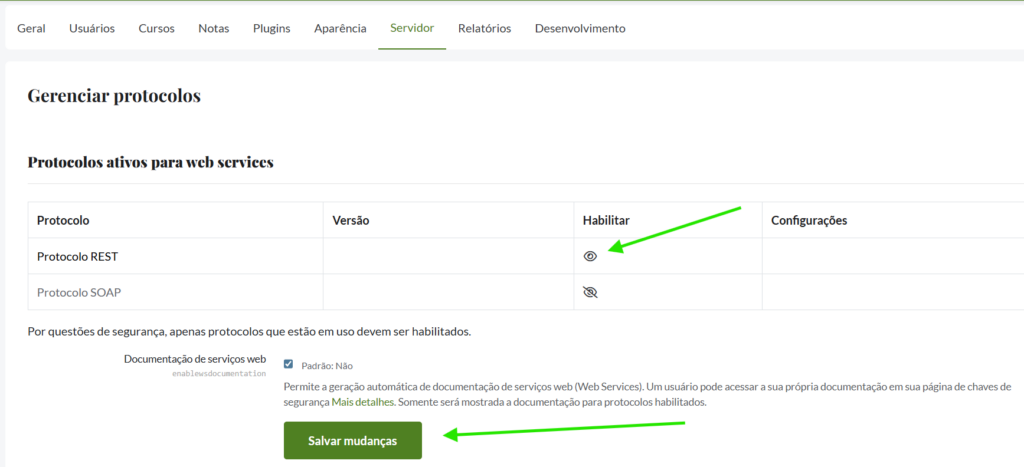1024x467 pixels.
Task: Click the Configurações column header
Action: coord(809,220)
